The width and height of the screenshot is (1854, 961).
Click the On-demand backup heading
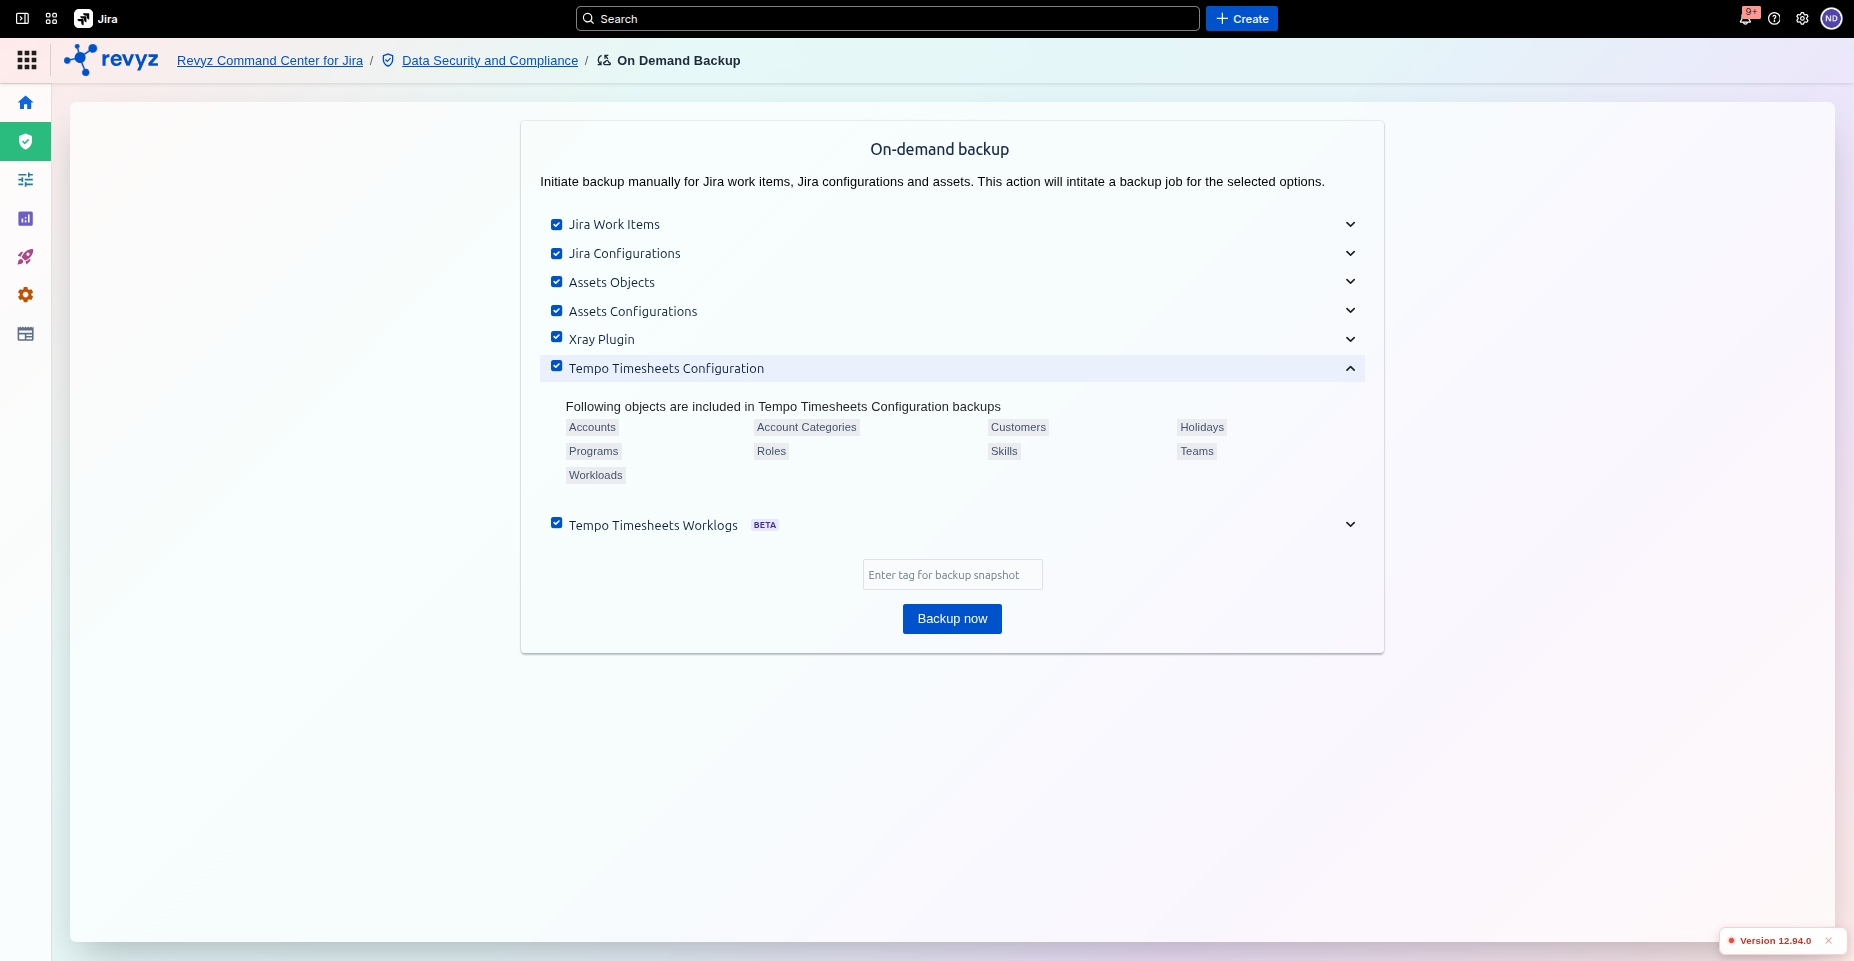[940, 149]
